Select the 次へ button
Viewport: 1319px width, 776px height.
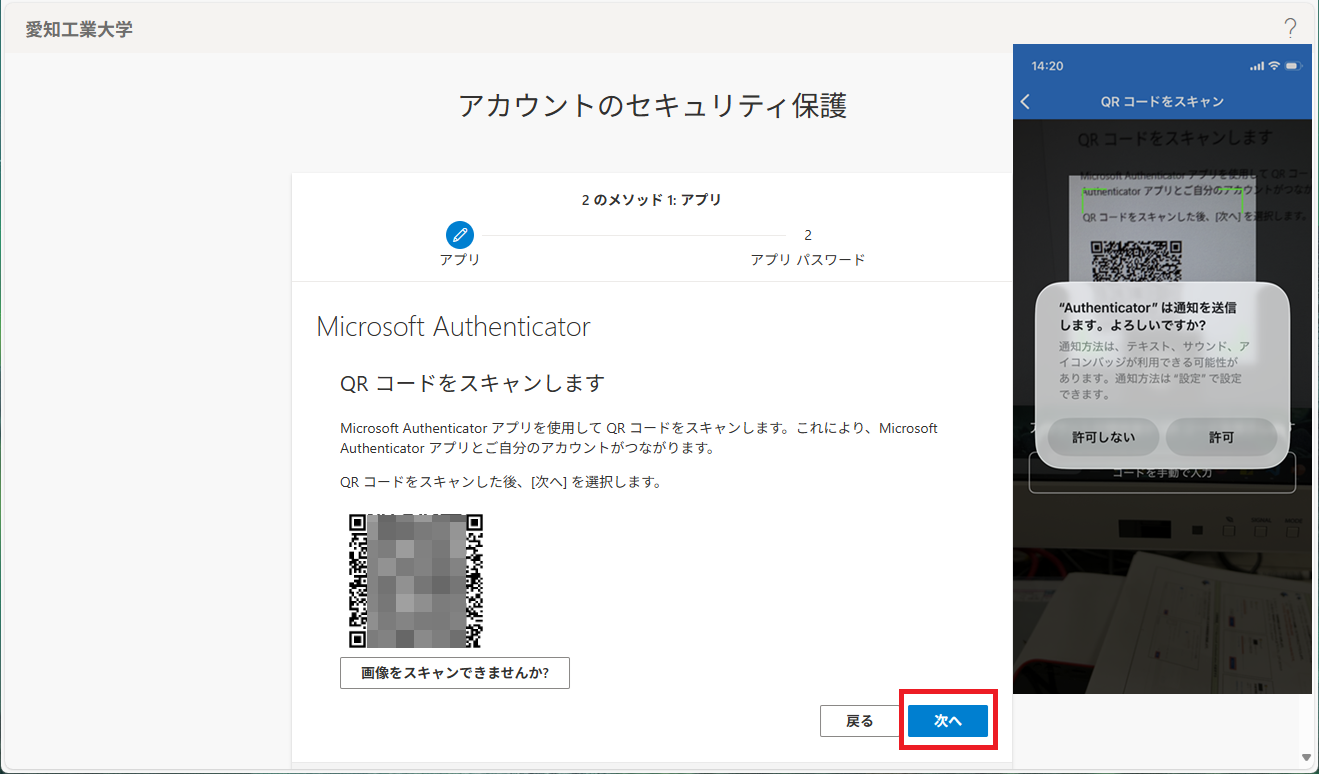click(x=946, y=720)
